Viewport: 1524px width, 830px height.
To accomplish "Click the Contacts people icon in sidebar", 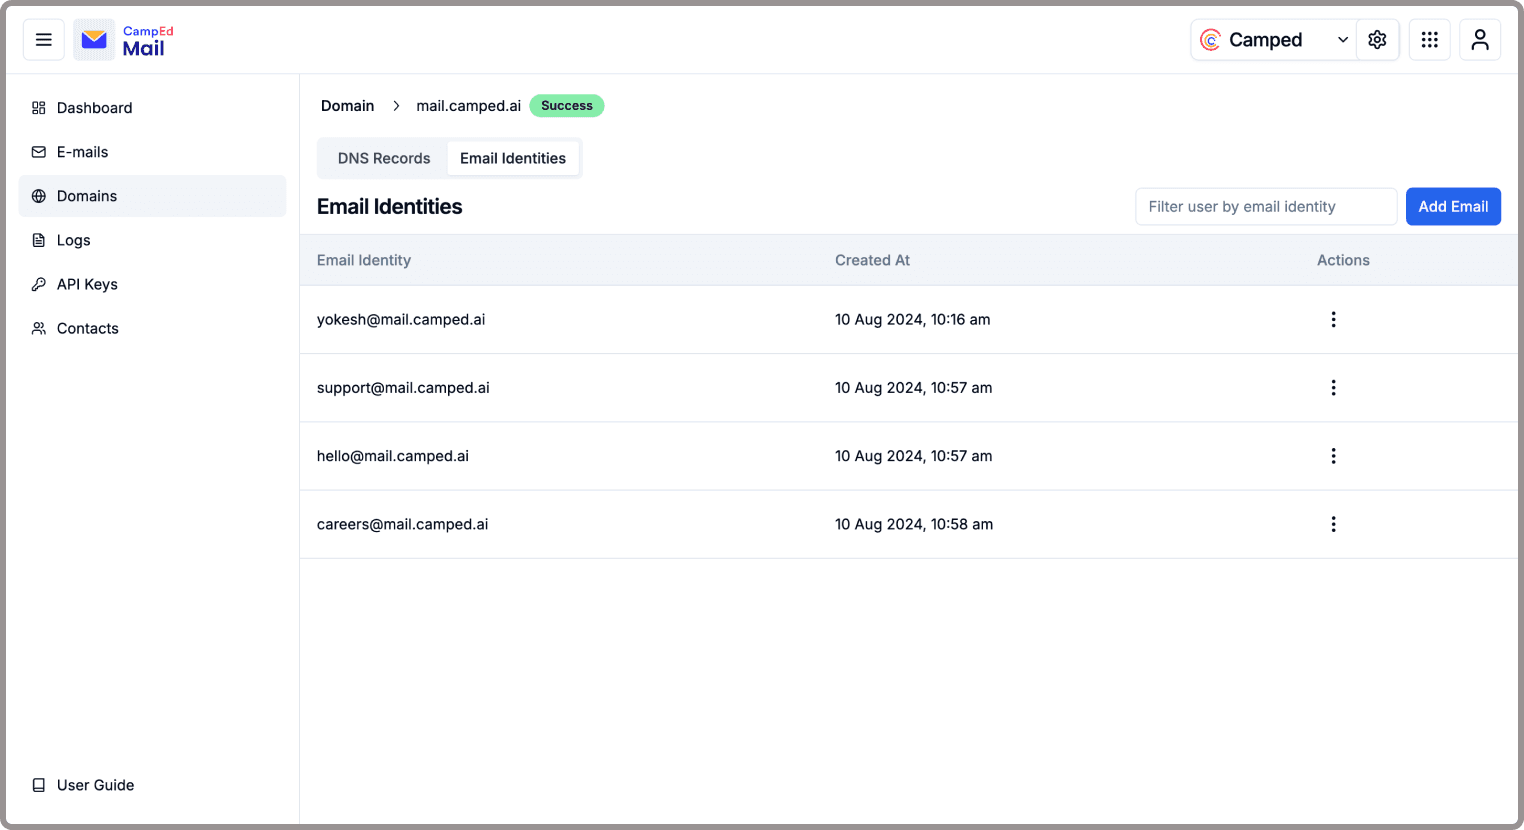I will tap(39, 328).
